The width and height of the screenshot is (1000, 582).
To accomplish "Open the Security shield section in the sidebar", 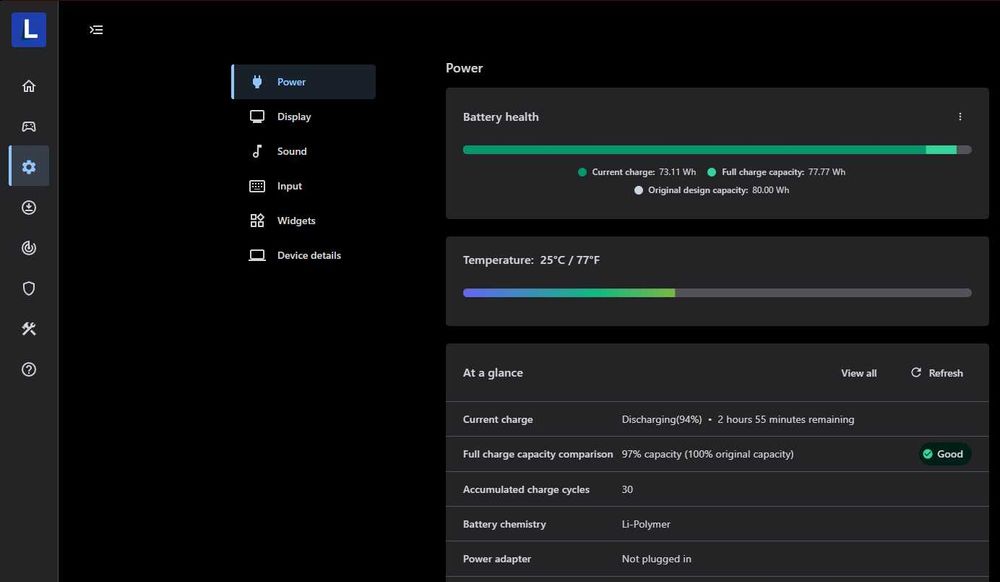I will 29,288.
